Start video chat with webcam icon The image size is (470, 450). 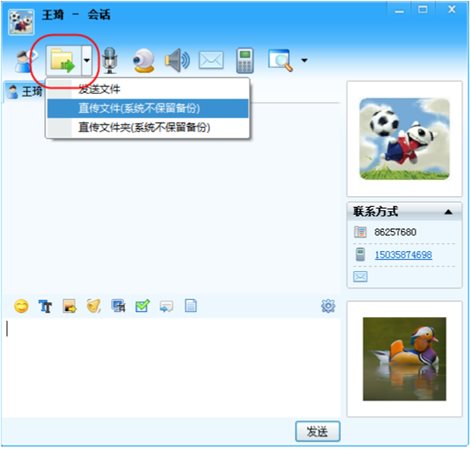144,61
